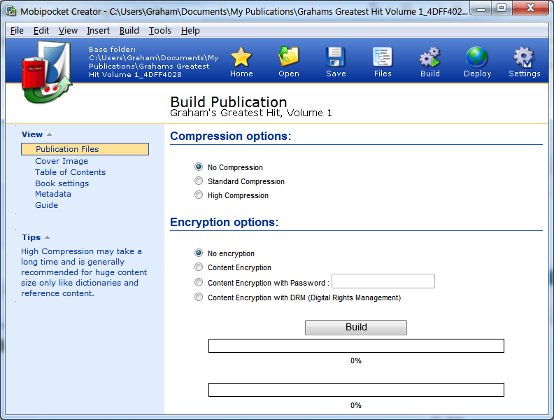
Task: Select the Build gears icon in the toolbar
Action: click(430, 57)
